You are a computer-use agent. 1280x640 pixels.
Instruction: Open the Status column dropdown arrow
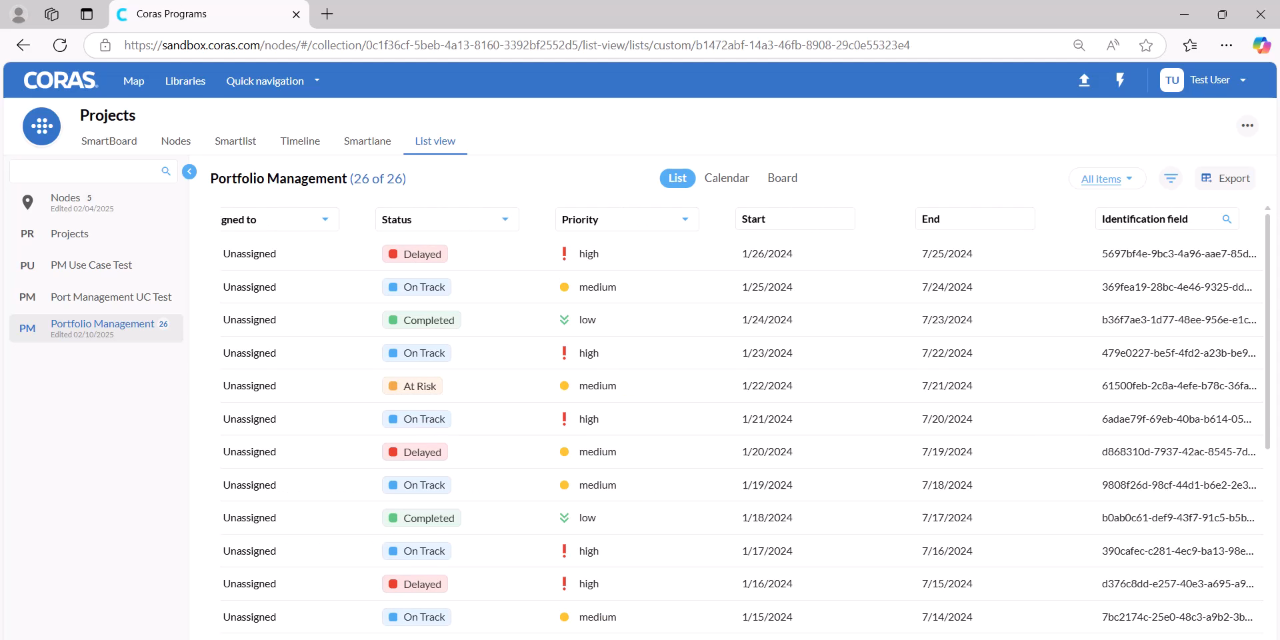click(x=505, y=219)
